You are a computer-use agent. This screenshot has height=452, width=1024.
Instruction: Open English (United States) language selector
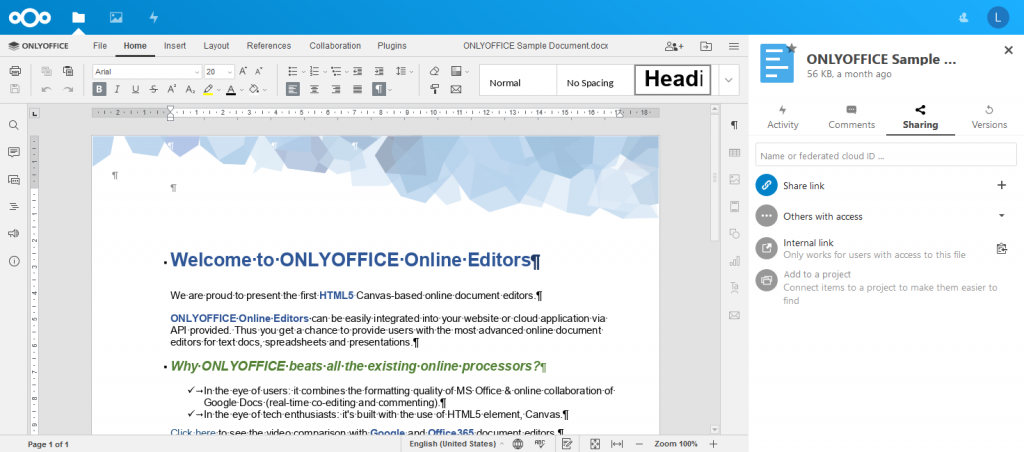tap(456, 444)
